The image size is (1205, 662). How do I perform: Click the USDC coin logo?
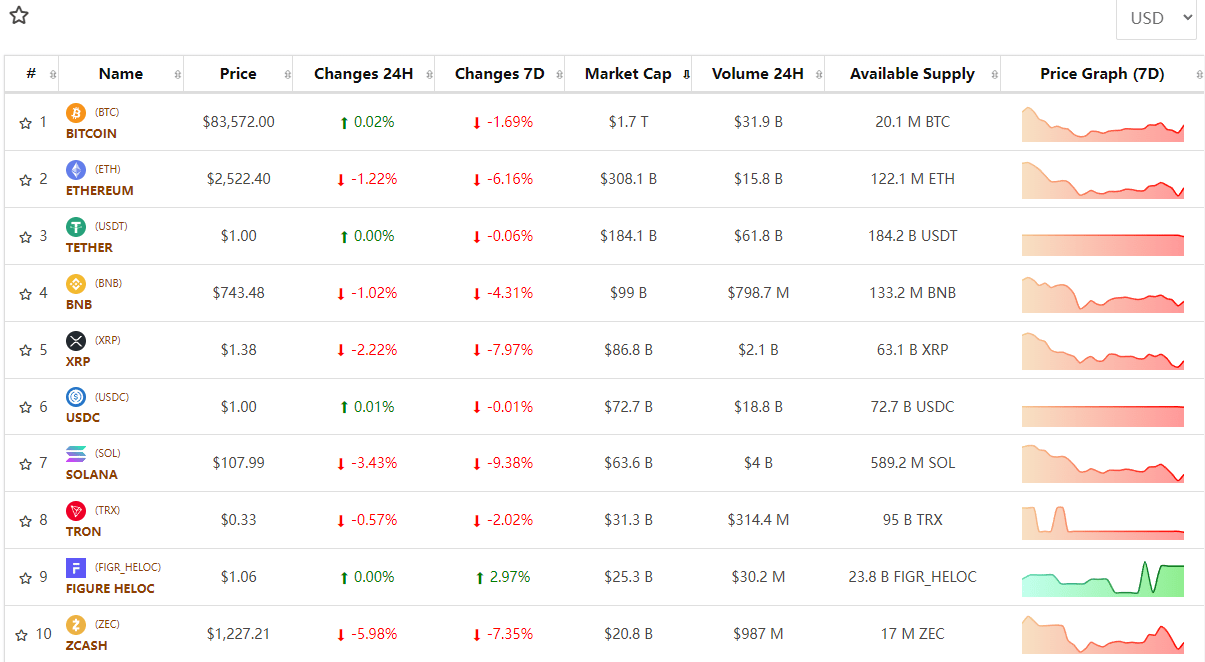76,397
